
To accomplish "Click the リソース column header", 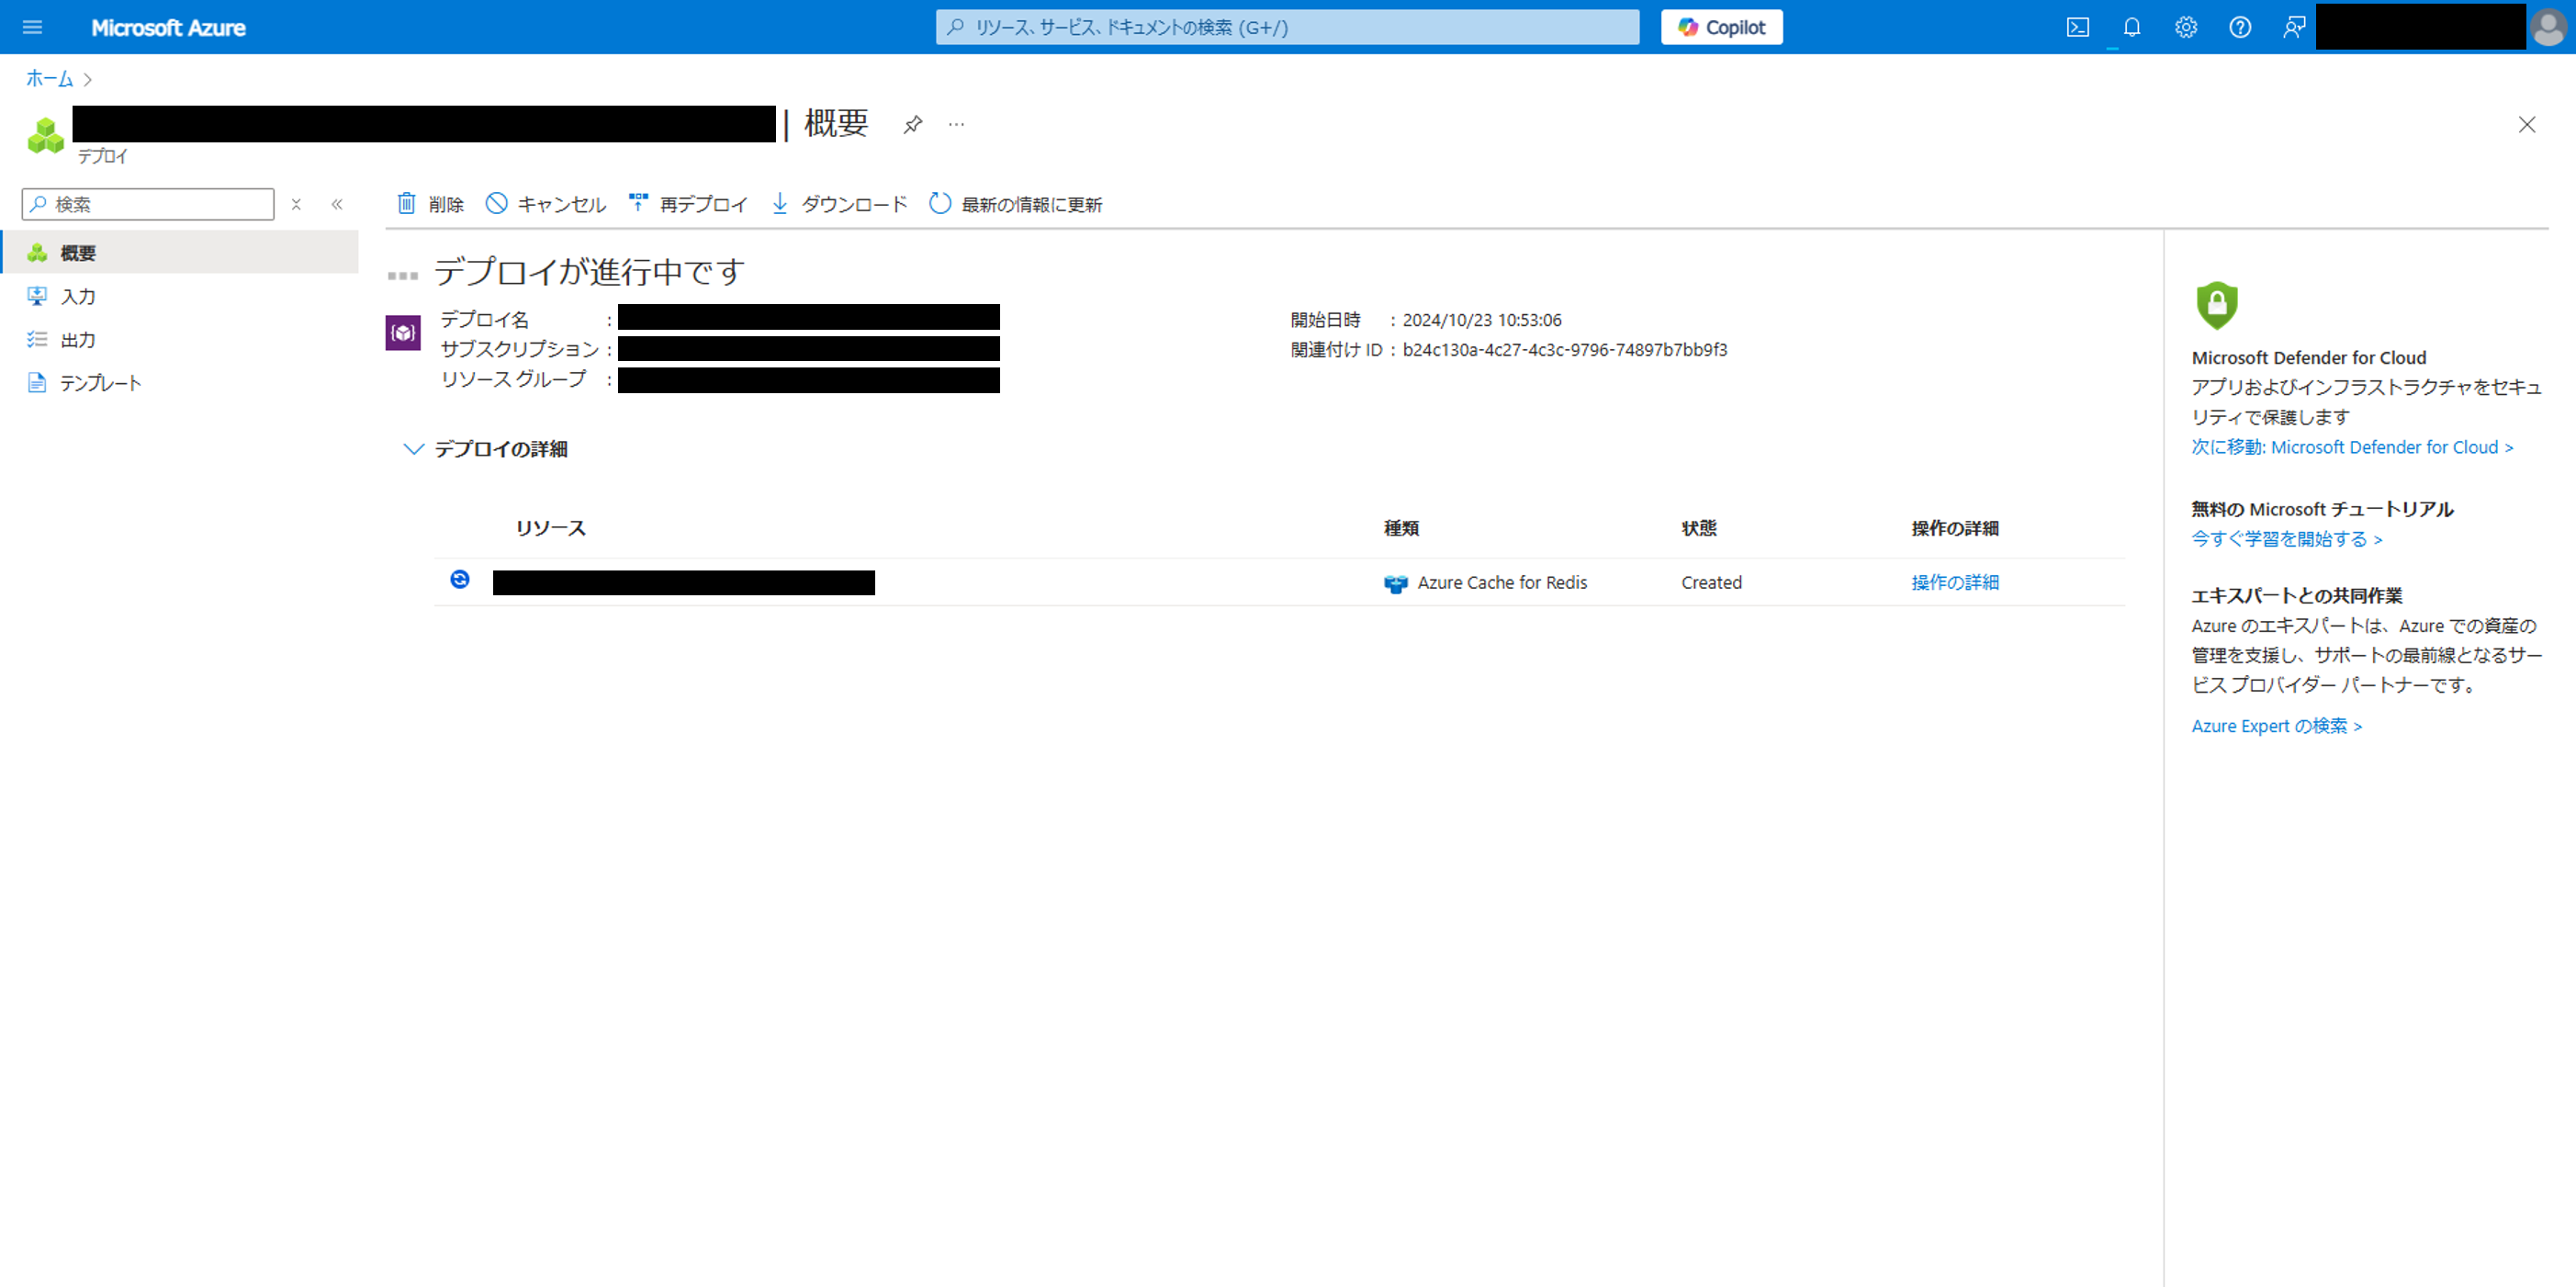I will [x=550, y=528].
